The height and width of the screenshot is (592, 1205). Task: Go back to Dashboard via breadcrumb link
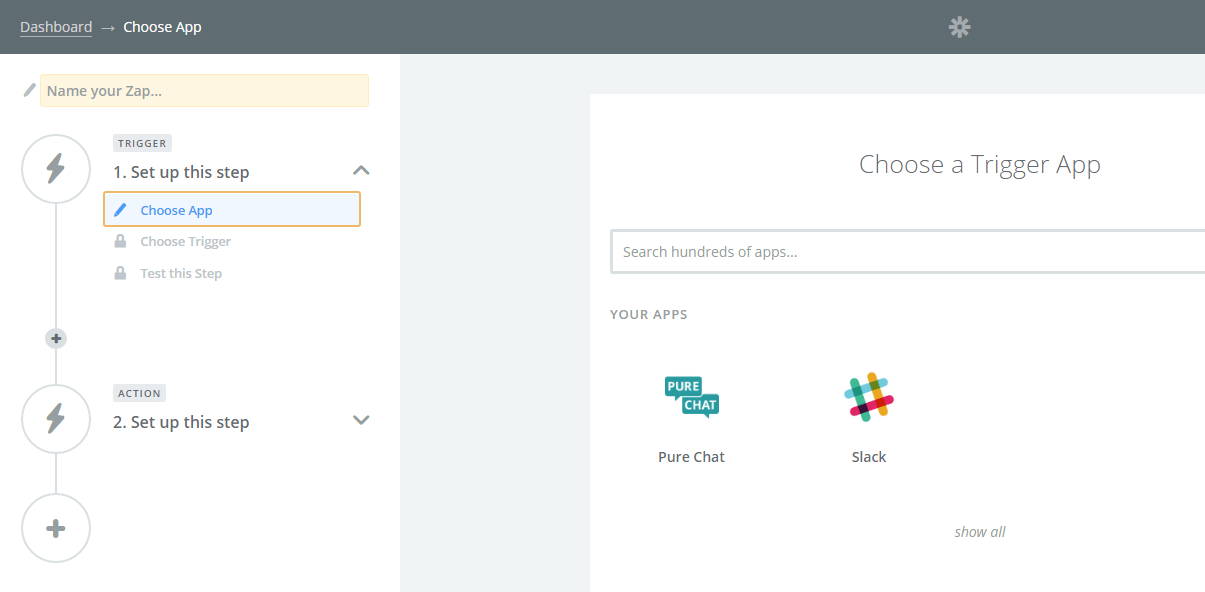pyautogui.click(x=56, y=27)
